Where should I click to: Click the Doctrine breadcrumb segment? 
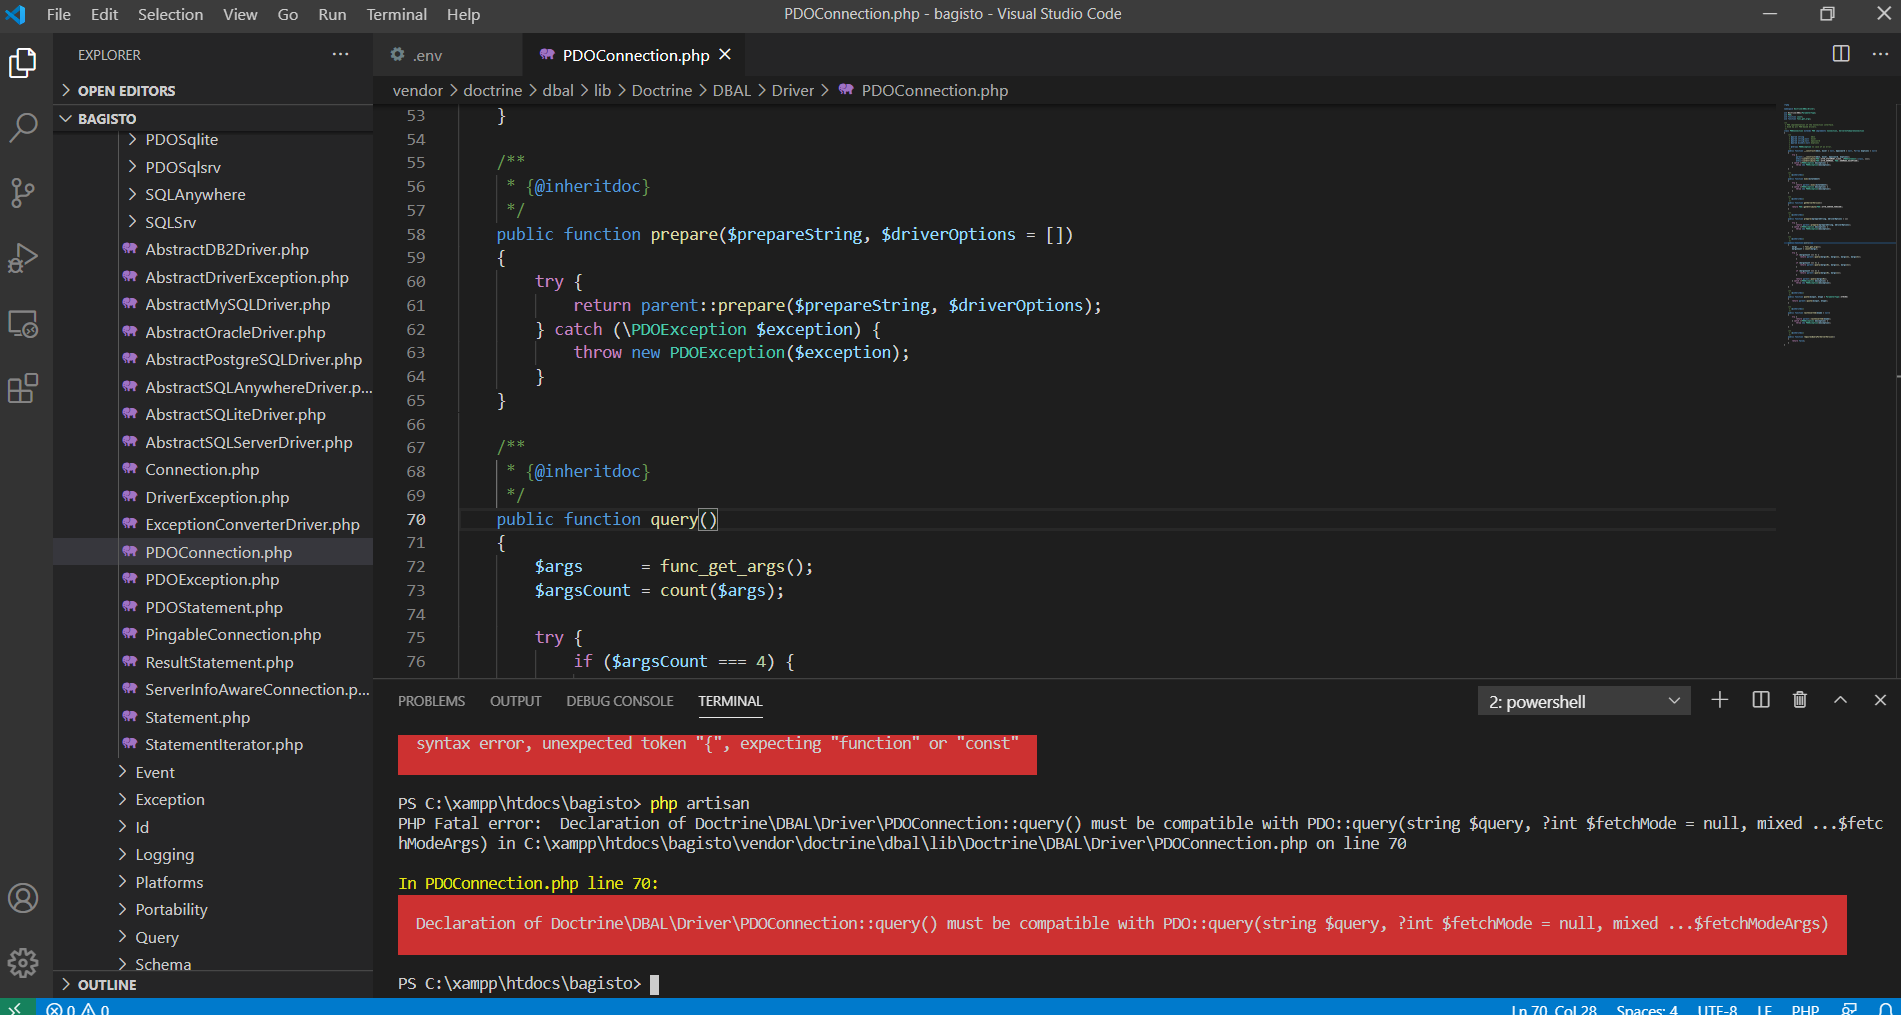tap(662, 90)
